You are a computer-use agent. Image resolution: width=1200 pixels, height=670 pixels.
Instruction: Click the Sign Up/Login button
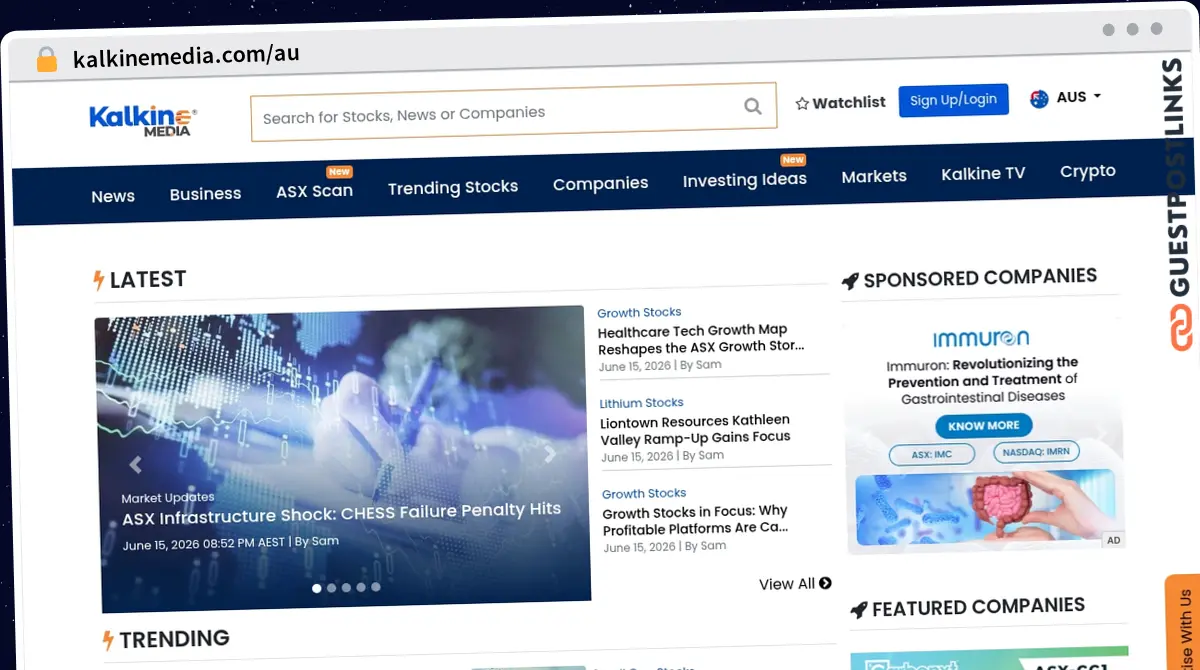[x=953, y=100]
